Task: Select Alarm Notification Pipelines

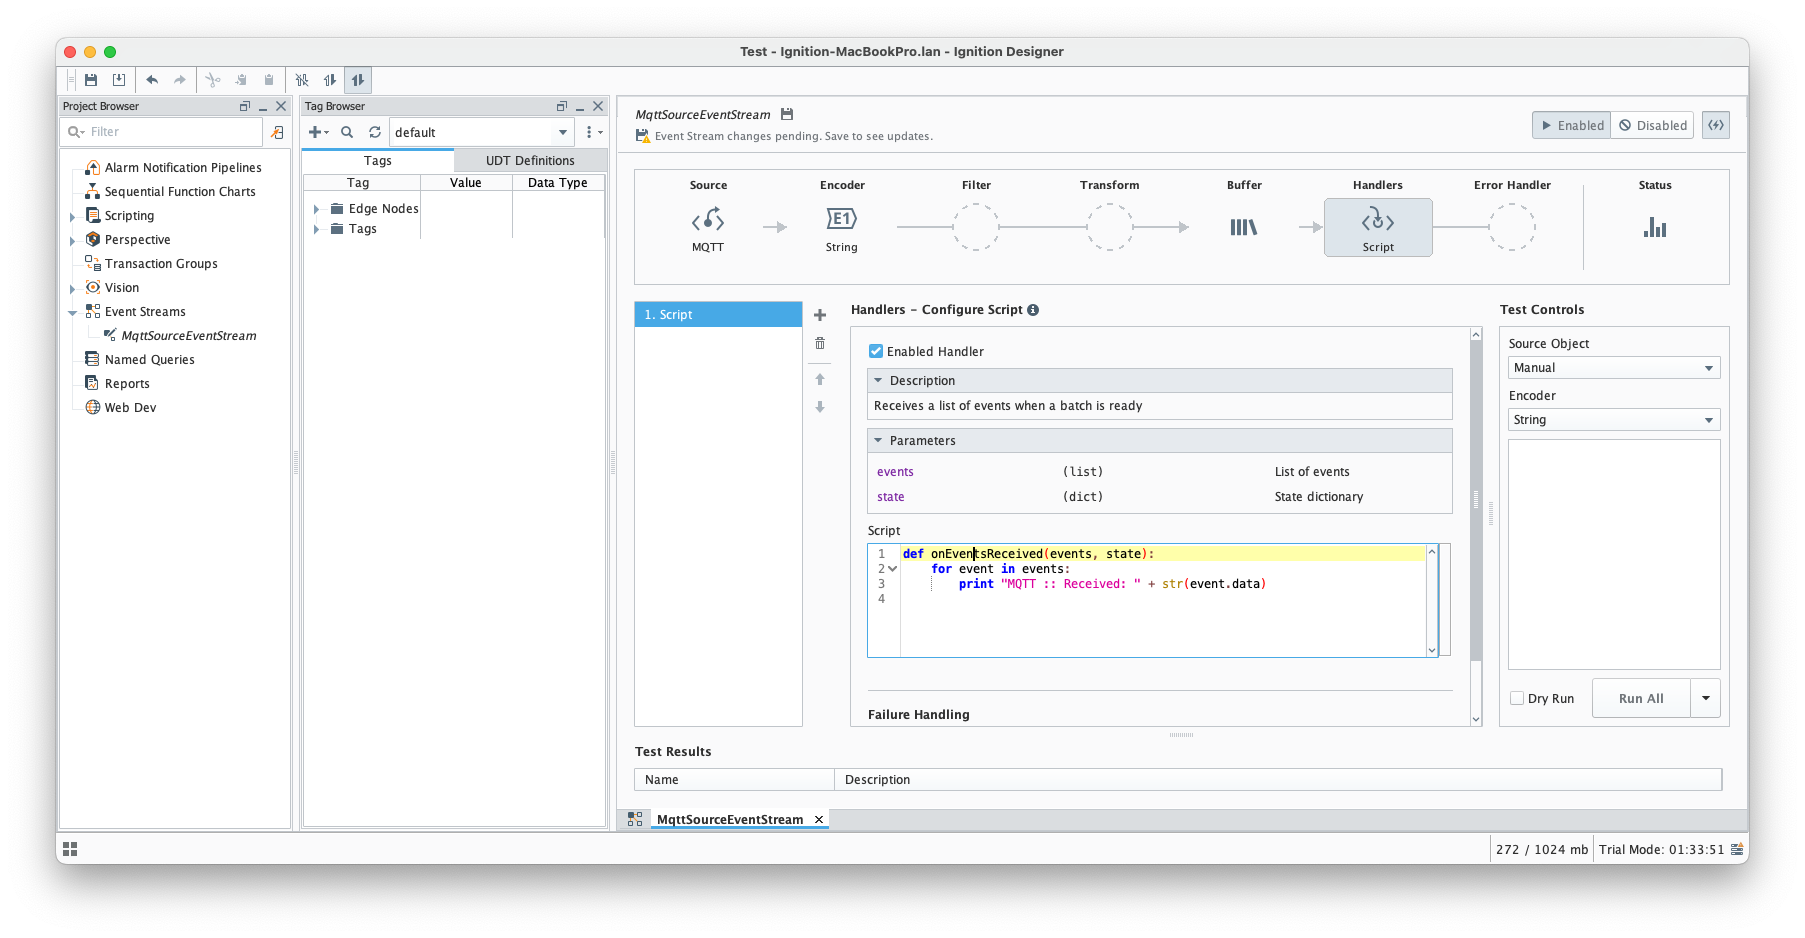Action: tap(183, 168)
